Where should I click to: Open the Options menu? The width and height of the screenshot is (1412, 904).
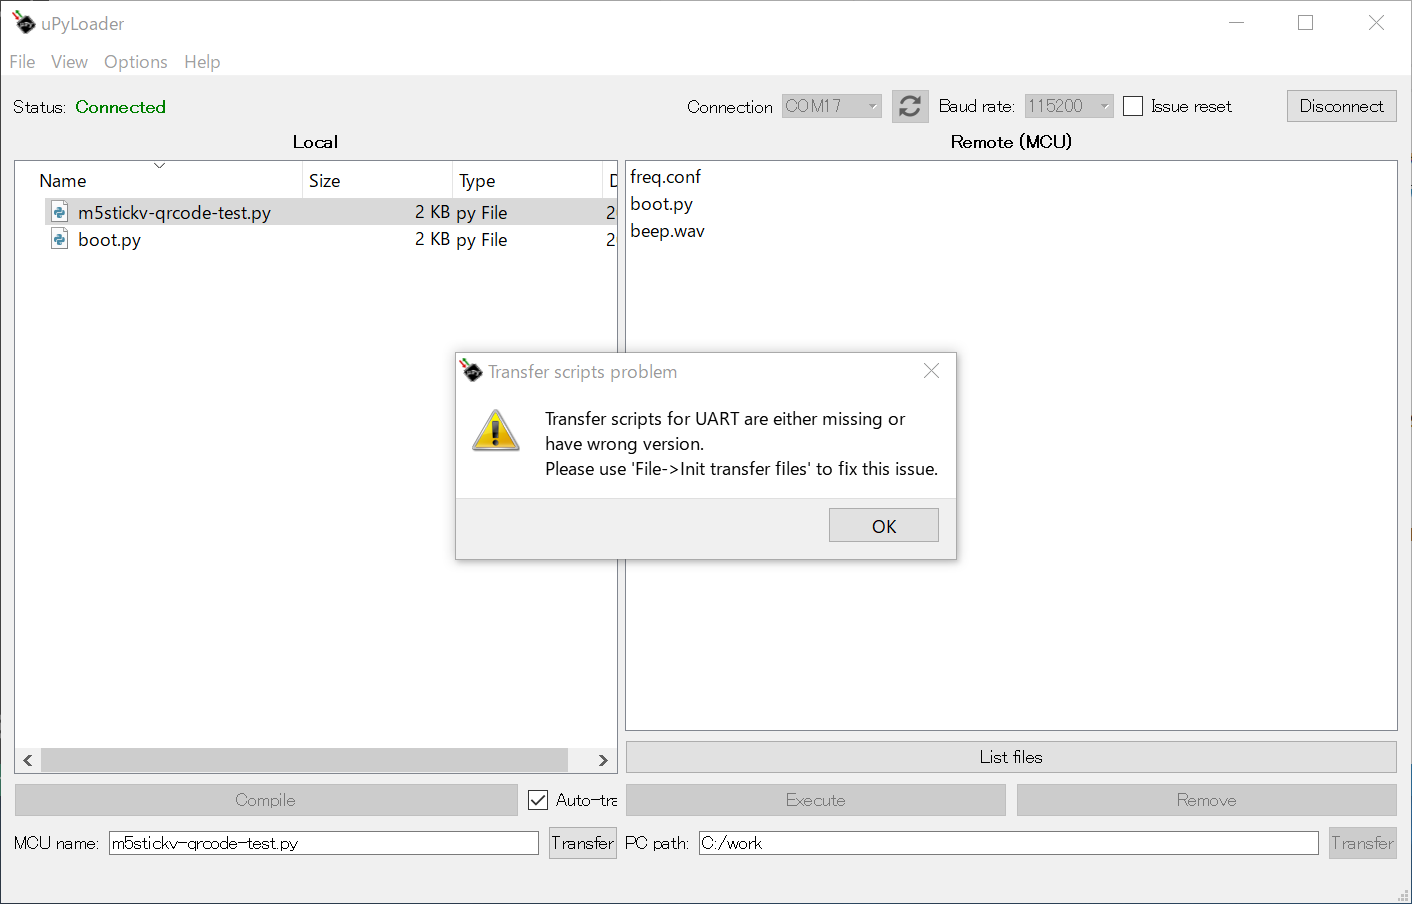tap(135, 62)
